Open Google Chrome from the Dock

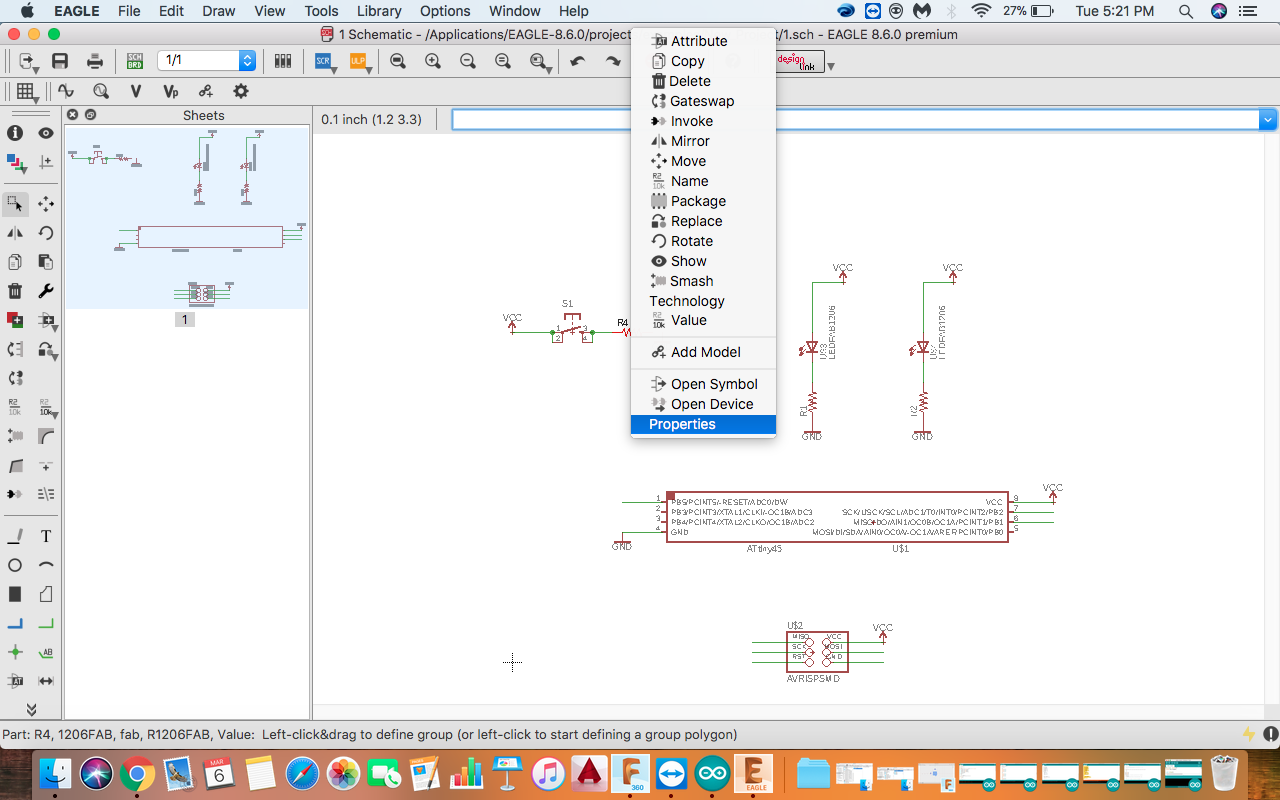[x=137, y=773]
